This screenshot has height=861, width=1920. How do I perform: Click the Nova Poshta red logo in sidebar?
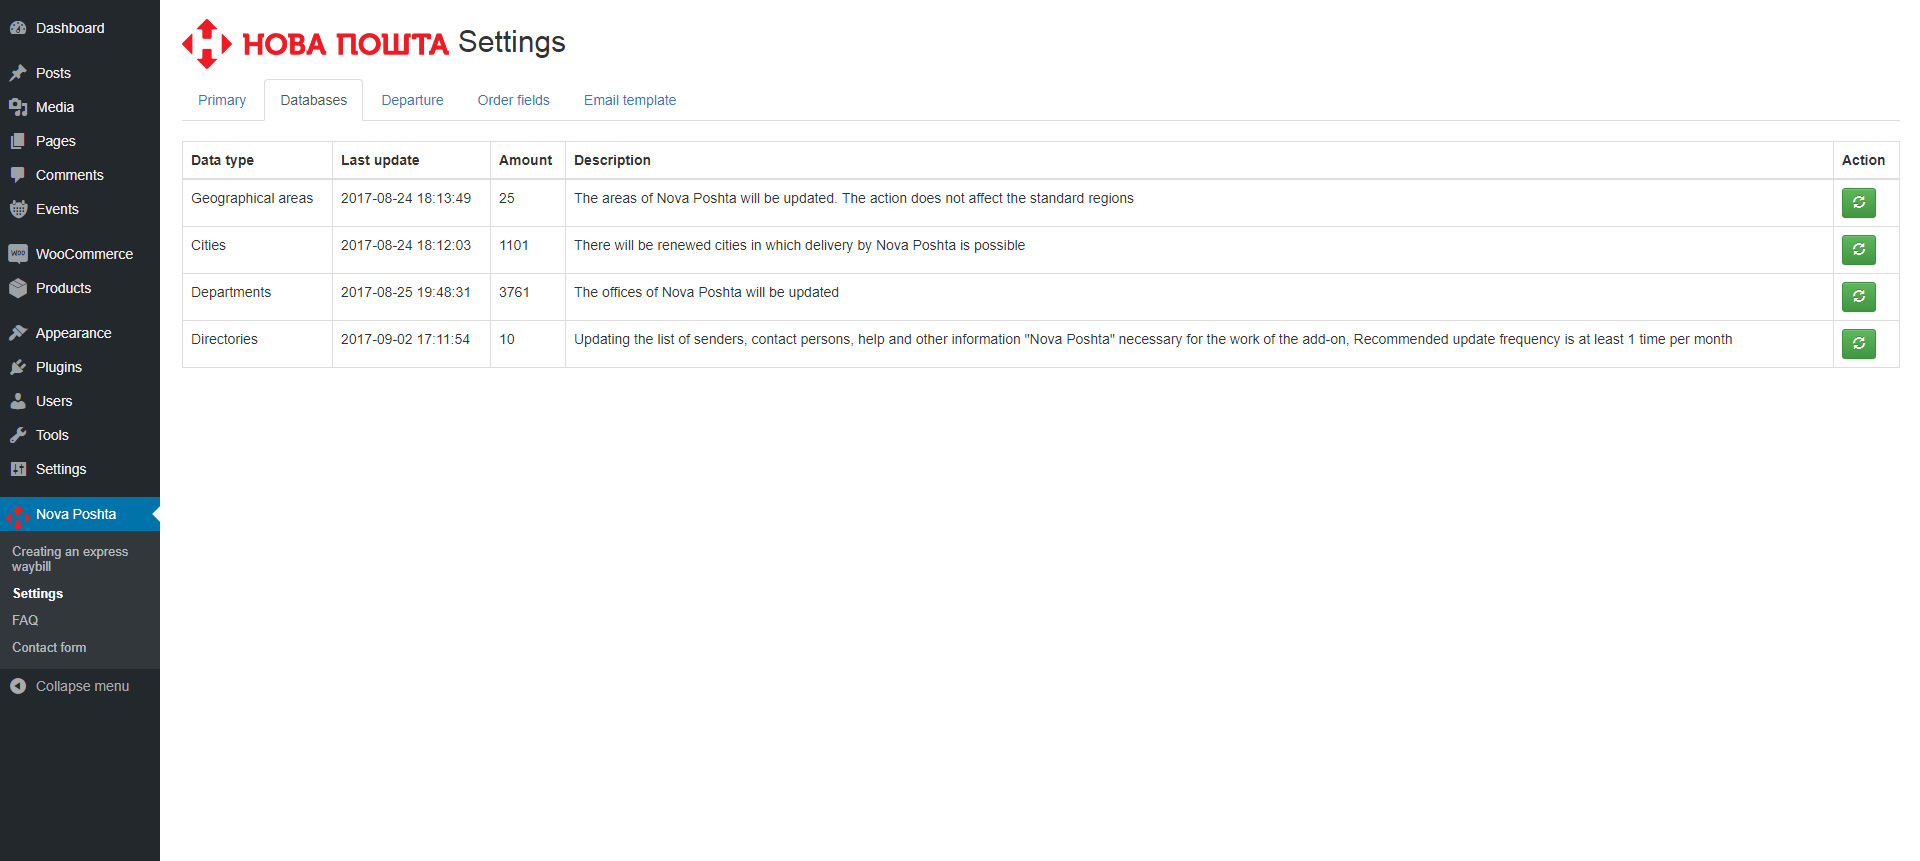tap(18, 515)
